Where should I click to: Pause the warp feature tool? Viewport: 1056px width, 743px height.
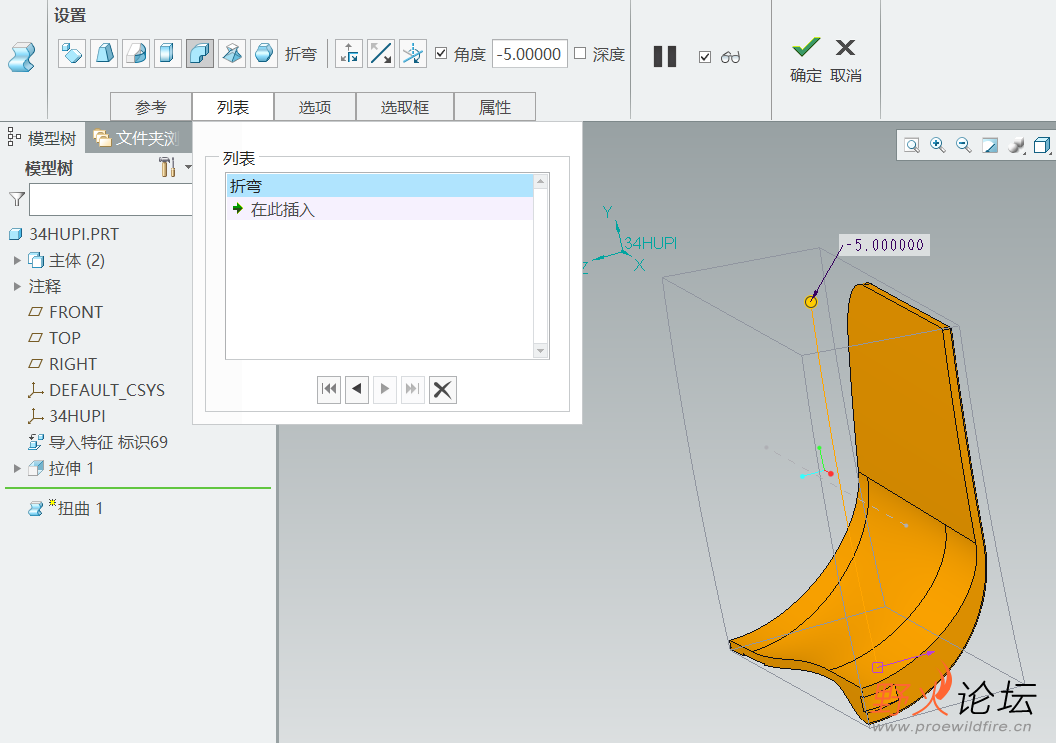(x=665, y=56)
